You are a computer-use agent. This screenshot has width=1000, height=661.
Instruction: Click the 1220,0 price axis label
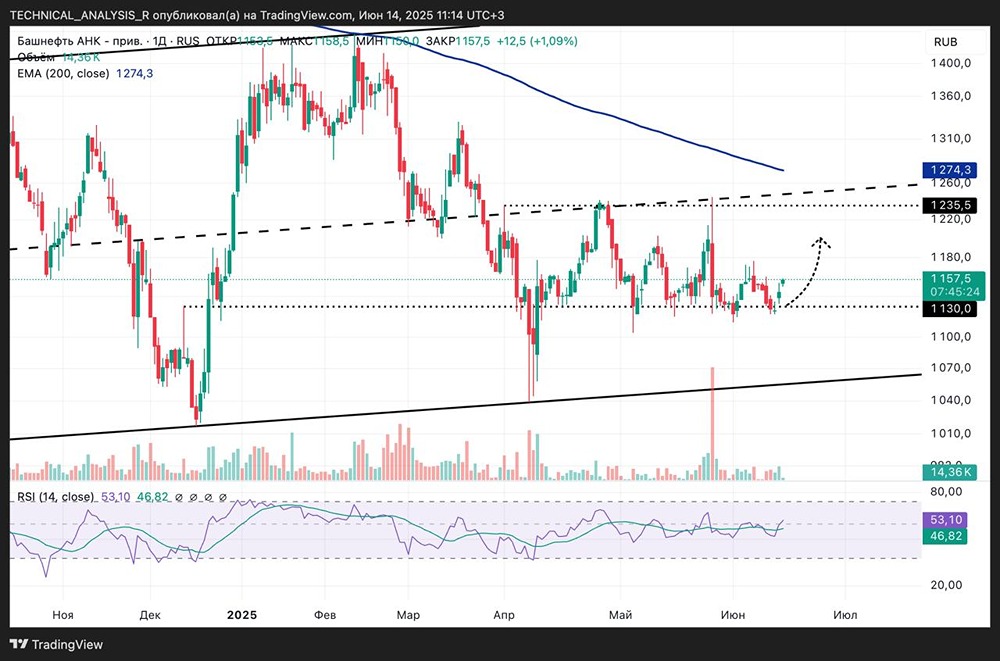950,219
